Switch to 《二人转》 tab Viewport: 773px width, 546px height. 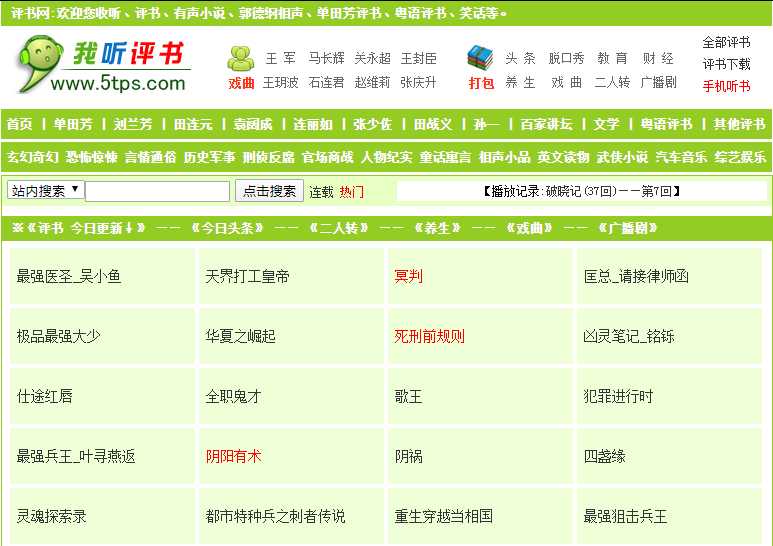[339, 228]
